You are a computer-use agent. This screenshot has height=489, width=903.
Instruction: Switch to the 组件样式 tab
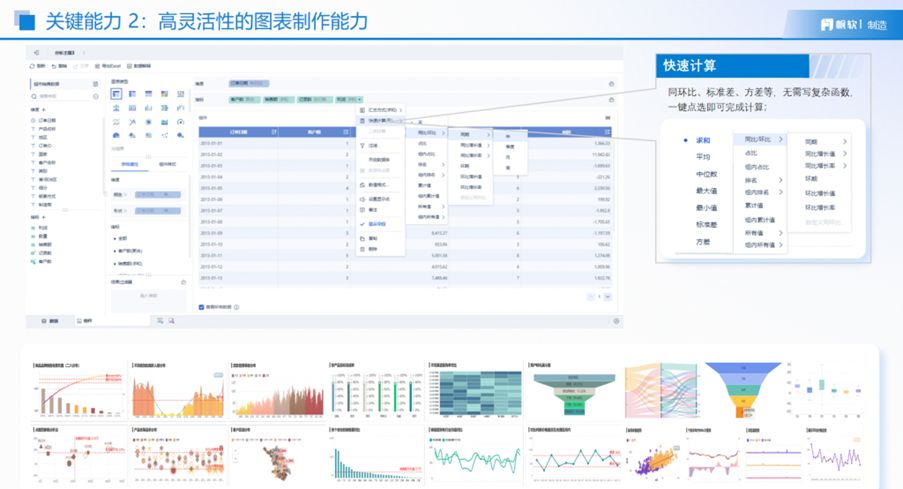tap(168, 164)
